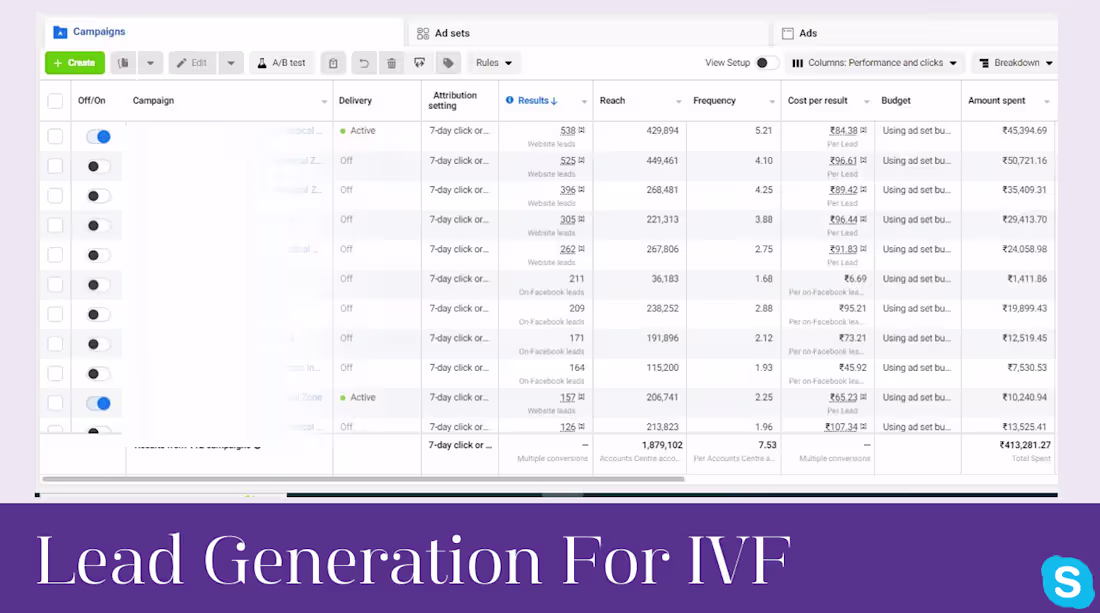Open the 538 results link

click(x=568, y=131)
